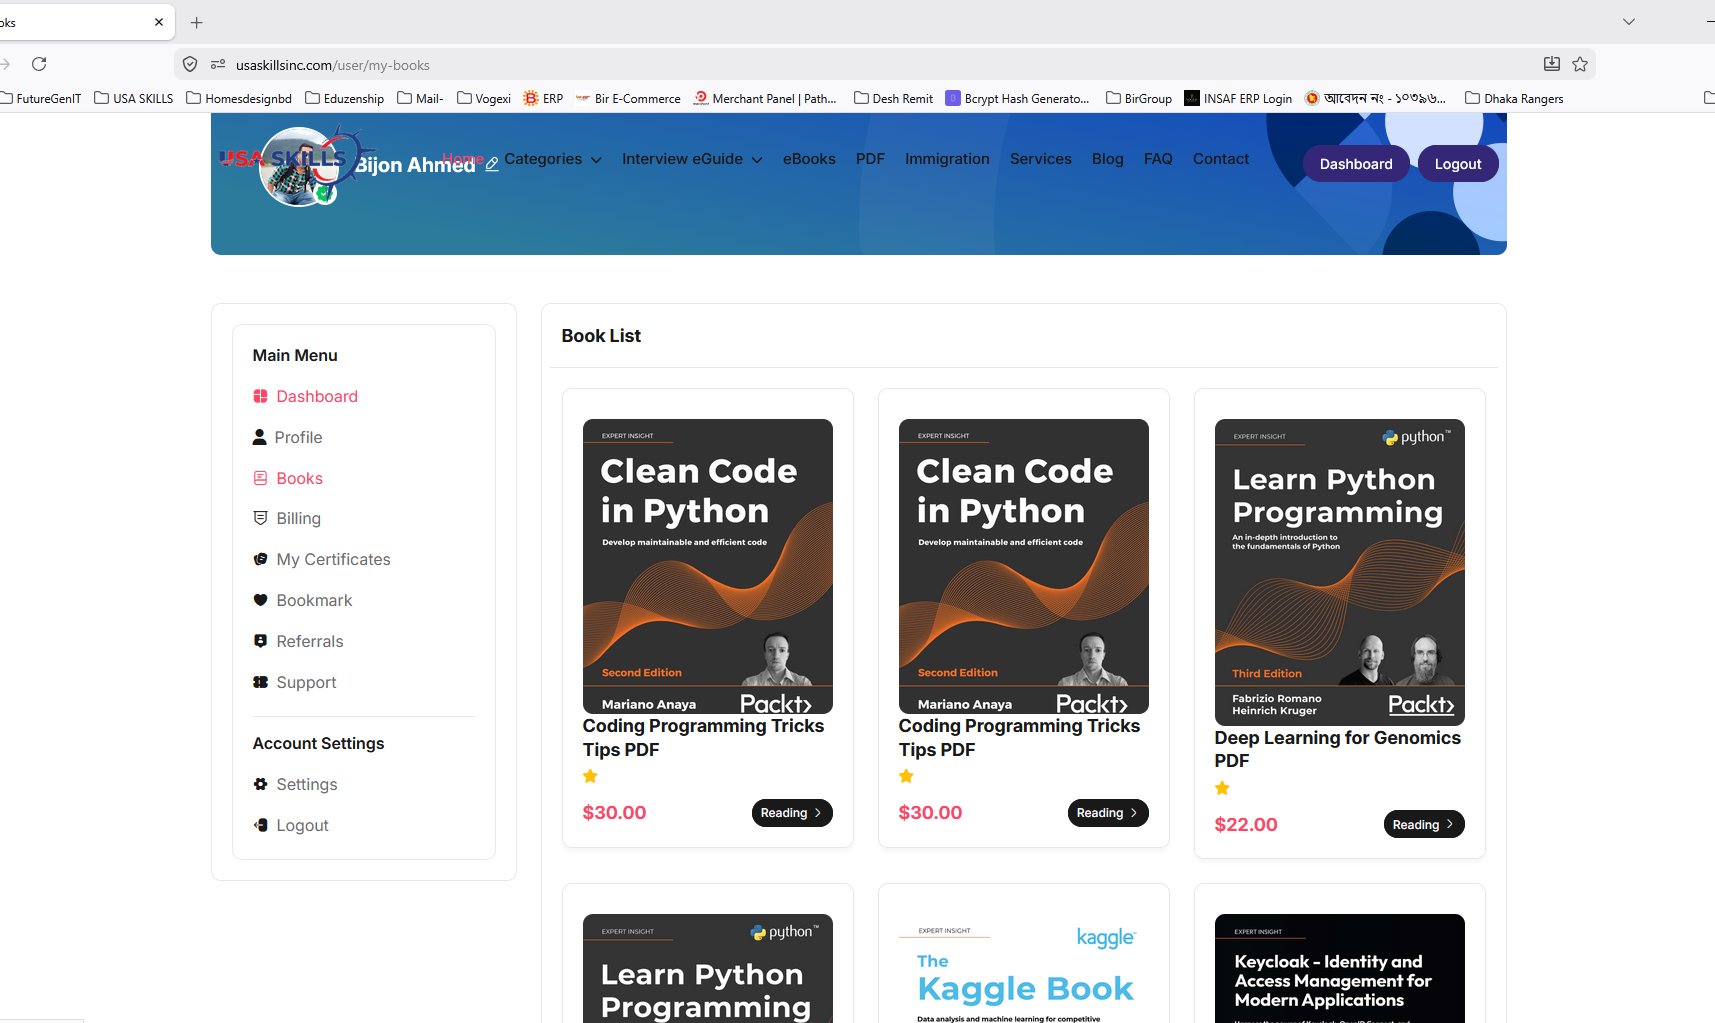Screen dimensions: 1715x1023
Task: Expand the Categories dropdown menu
Action: (553, 159)
